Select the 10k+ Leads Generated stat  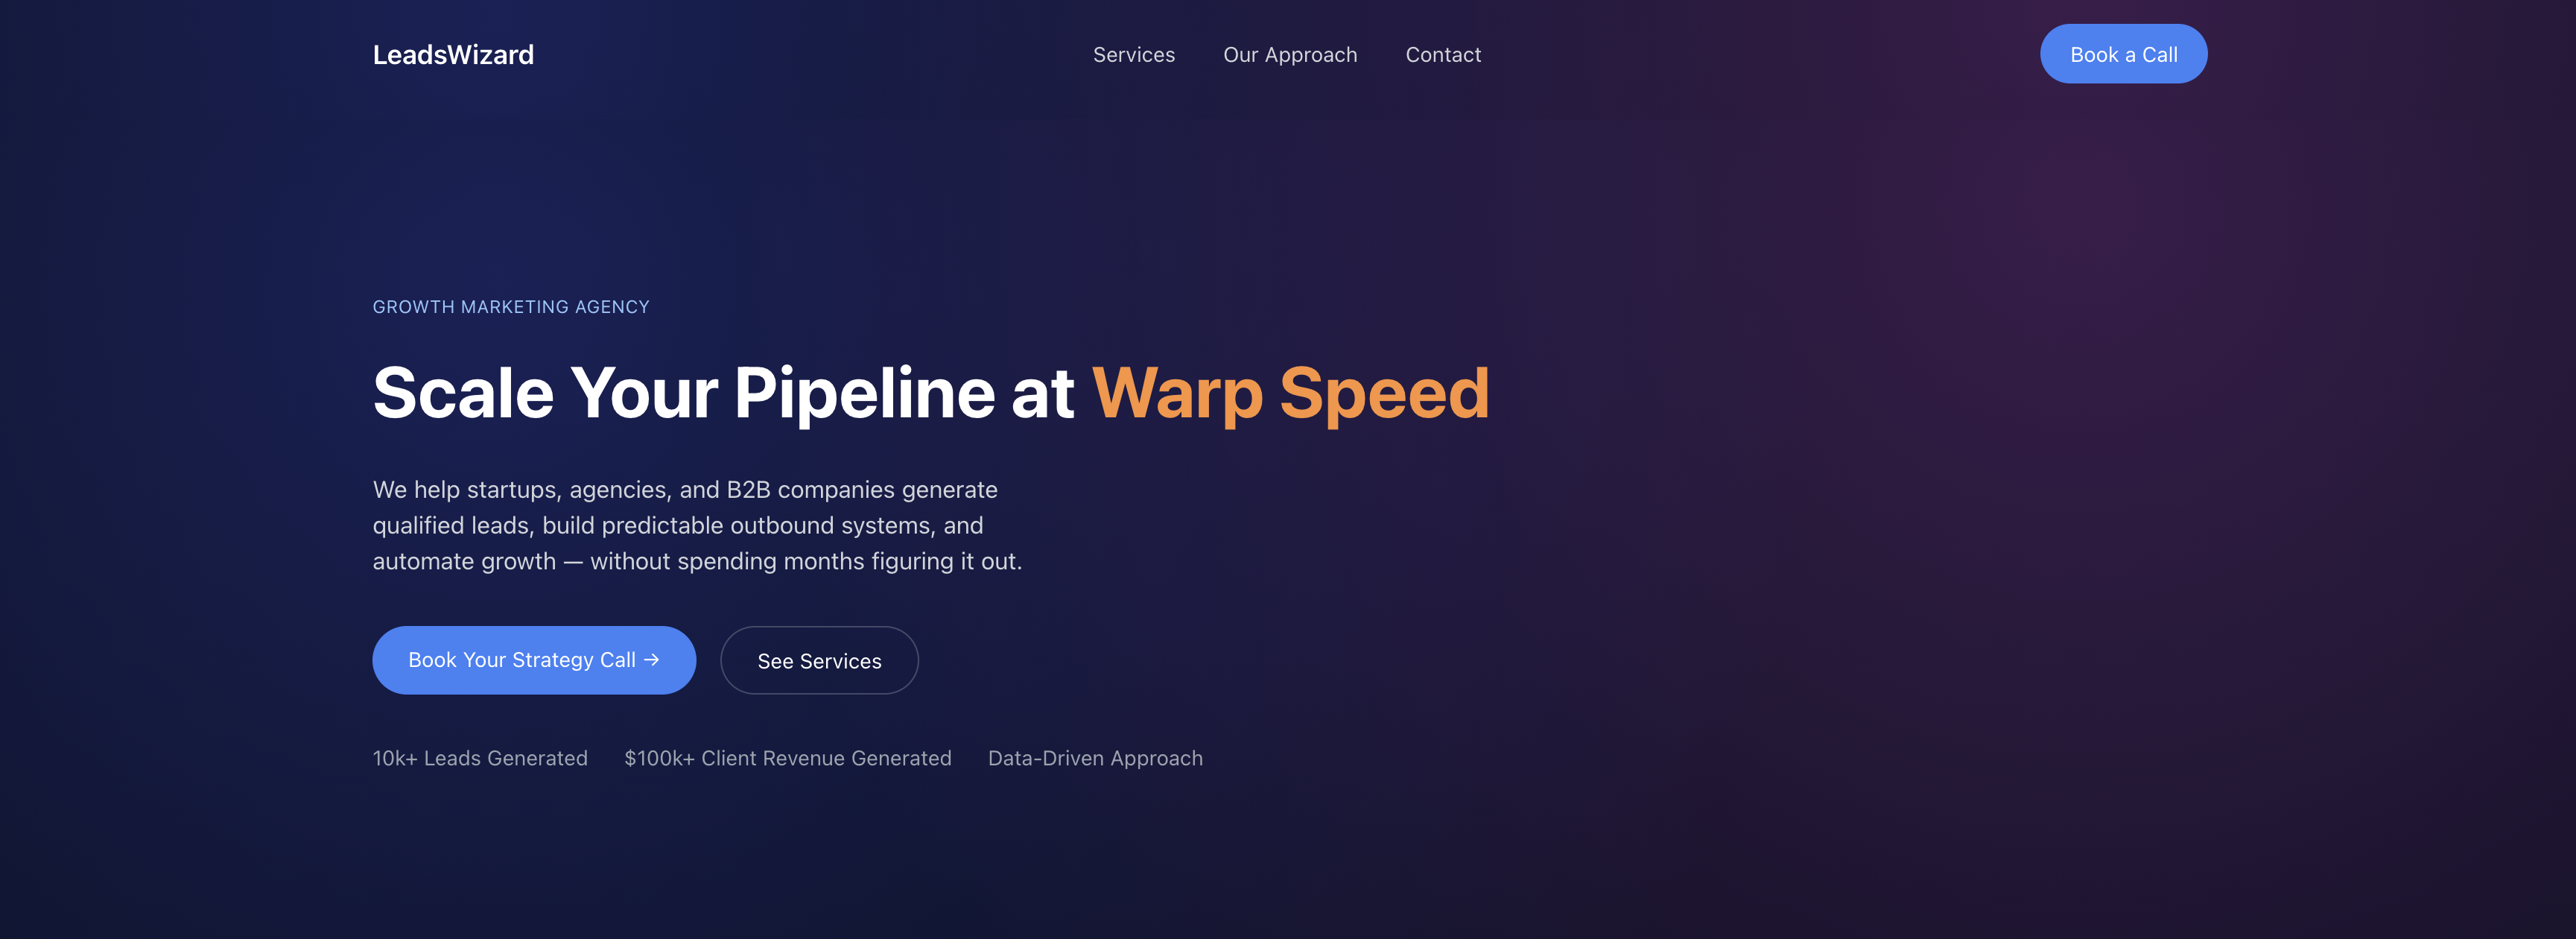pyautogui.click(x=480, y=758)
